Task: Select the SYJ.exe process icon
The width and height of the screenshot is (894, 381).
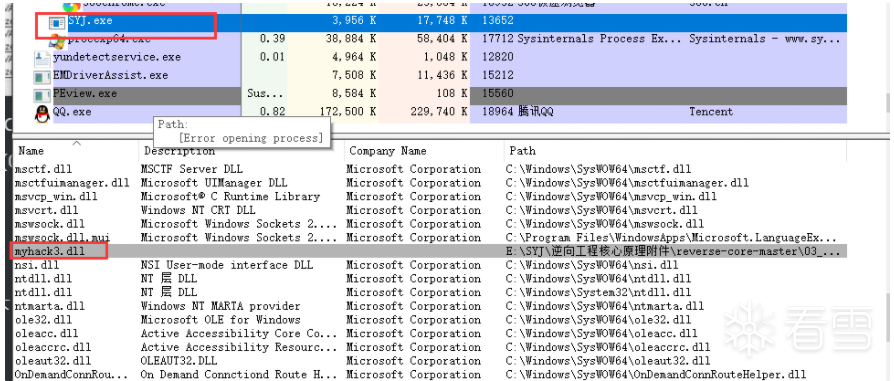Action: tap(57, 22)
